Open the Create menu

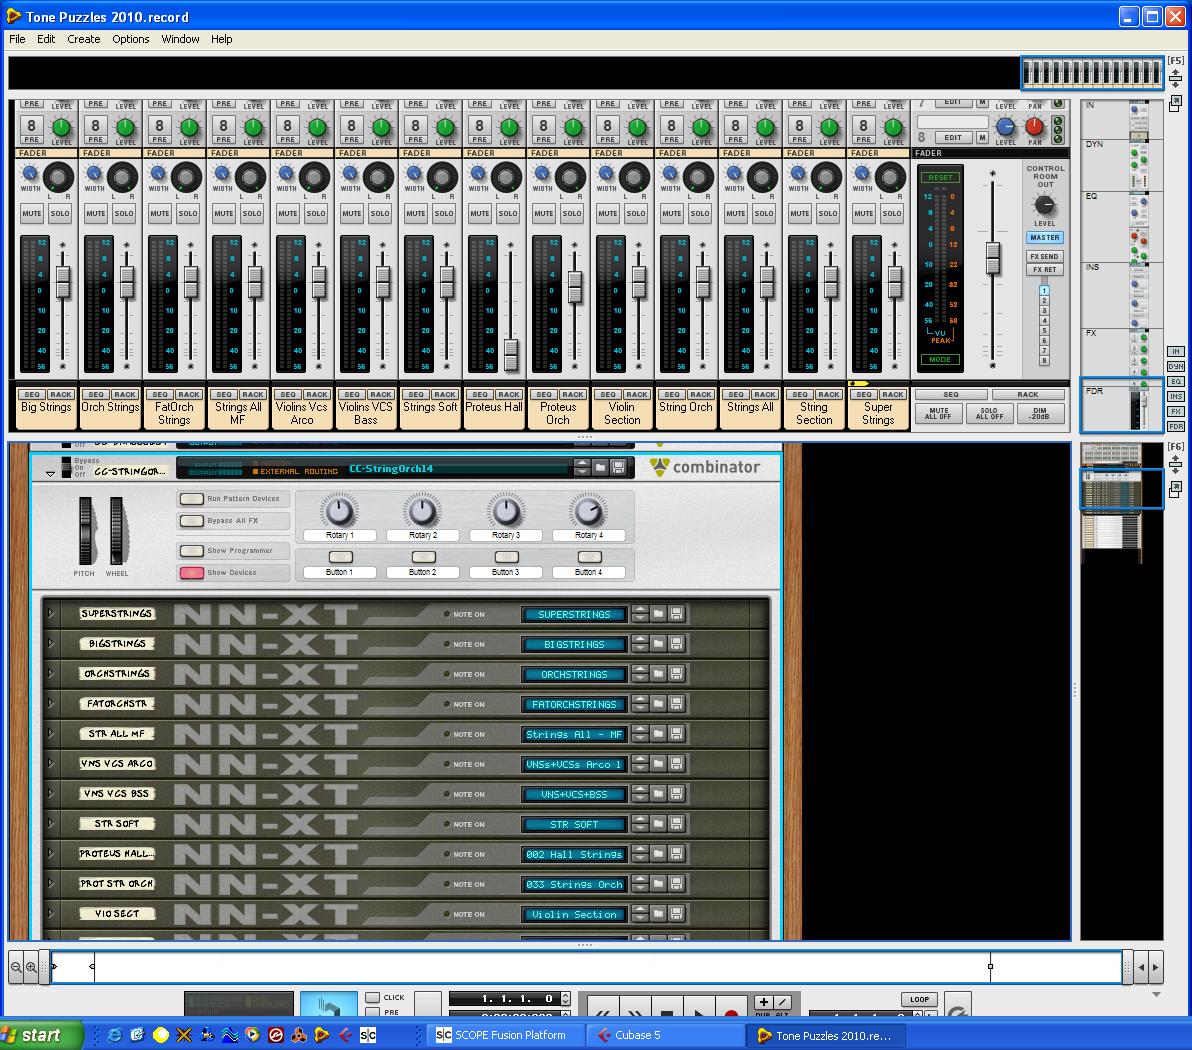pyautogui.click(x=84, y=39)
